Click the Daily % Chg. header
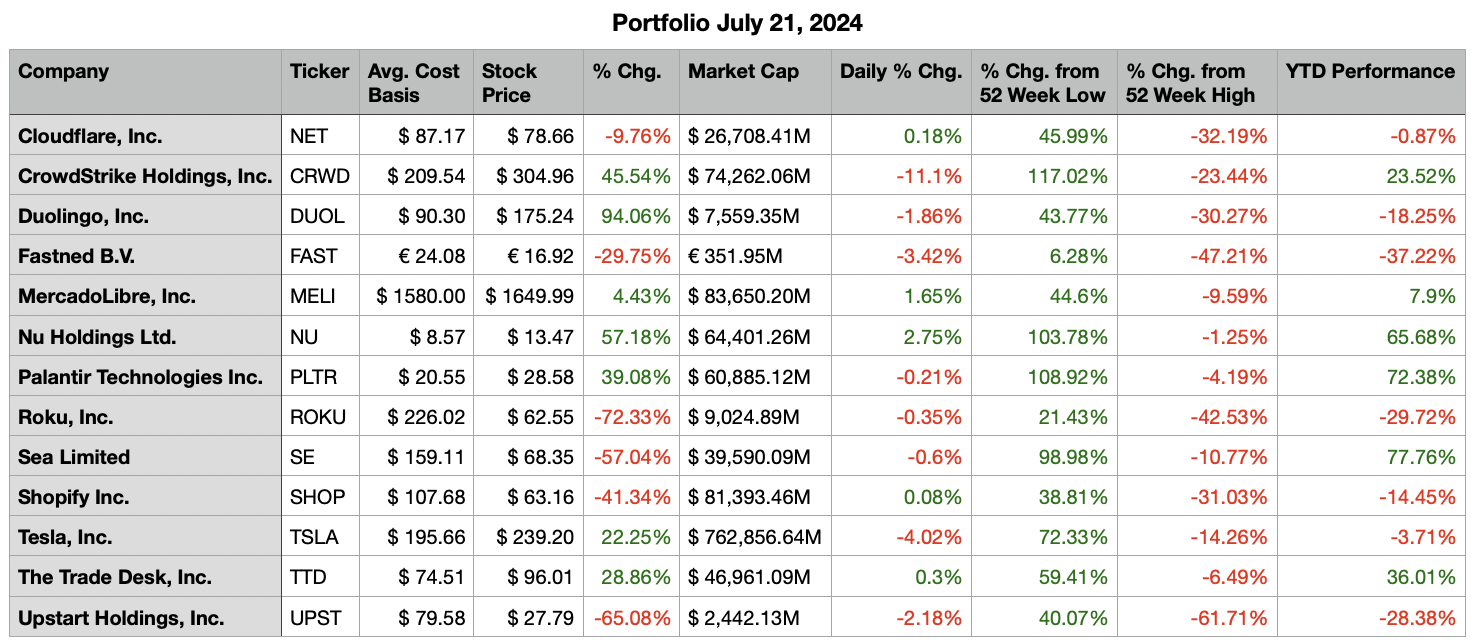Screen dimensions: 1472x644 (900, 72)
